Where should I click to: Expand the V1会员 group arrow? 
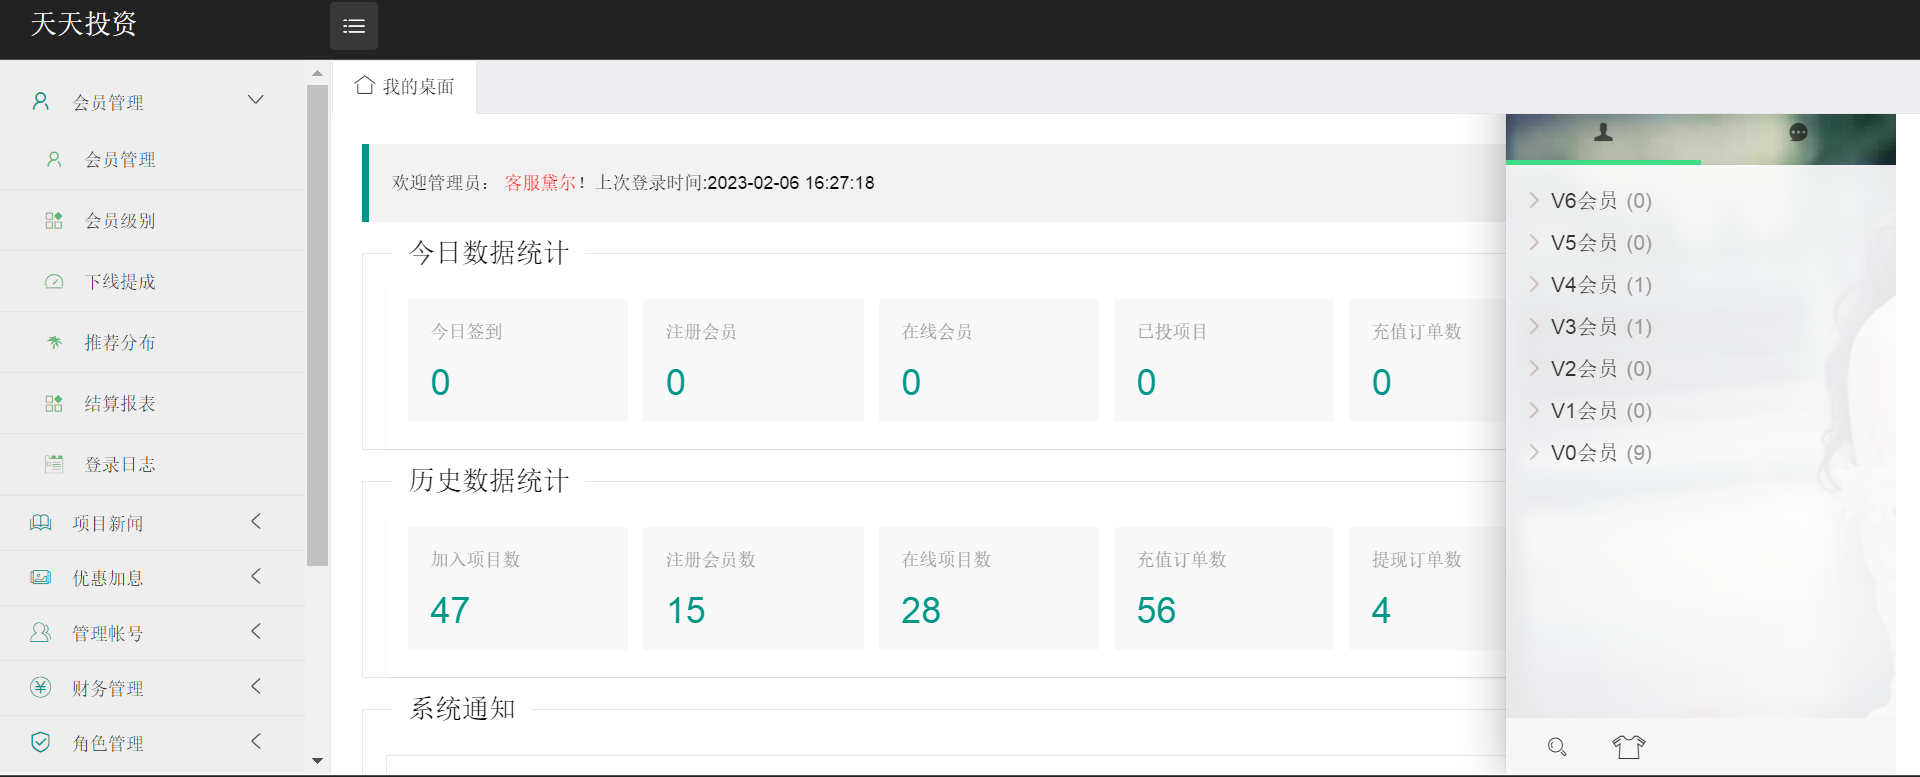pos(1534,410)
